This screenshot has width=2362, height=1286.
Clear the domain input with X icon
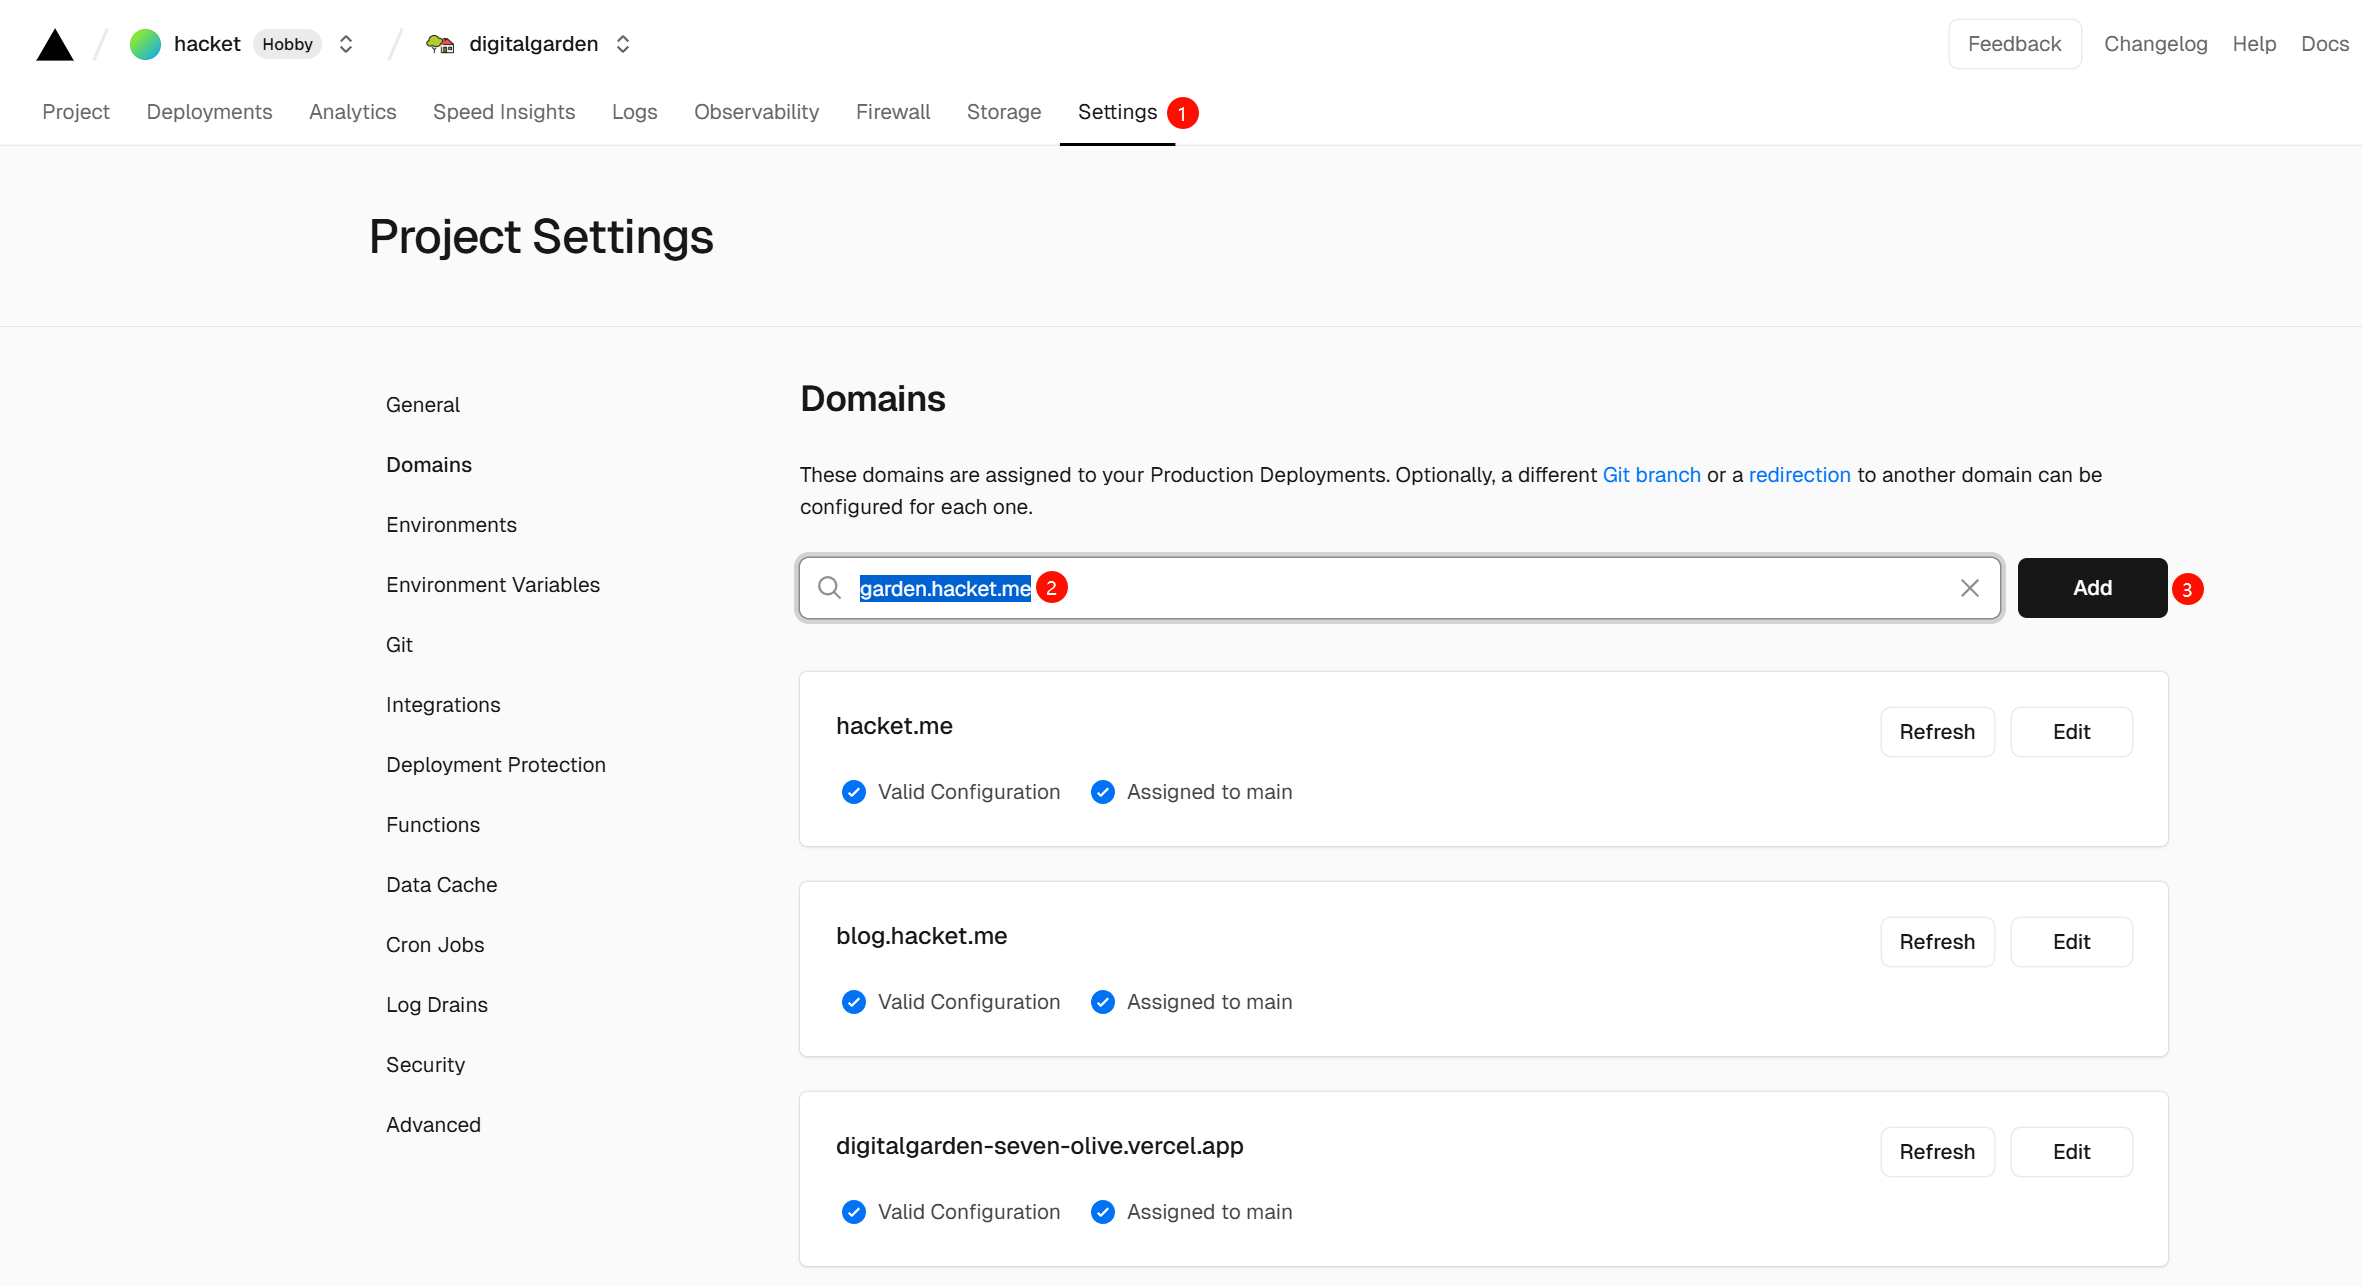(1969, 588)
